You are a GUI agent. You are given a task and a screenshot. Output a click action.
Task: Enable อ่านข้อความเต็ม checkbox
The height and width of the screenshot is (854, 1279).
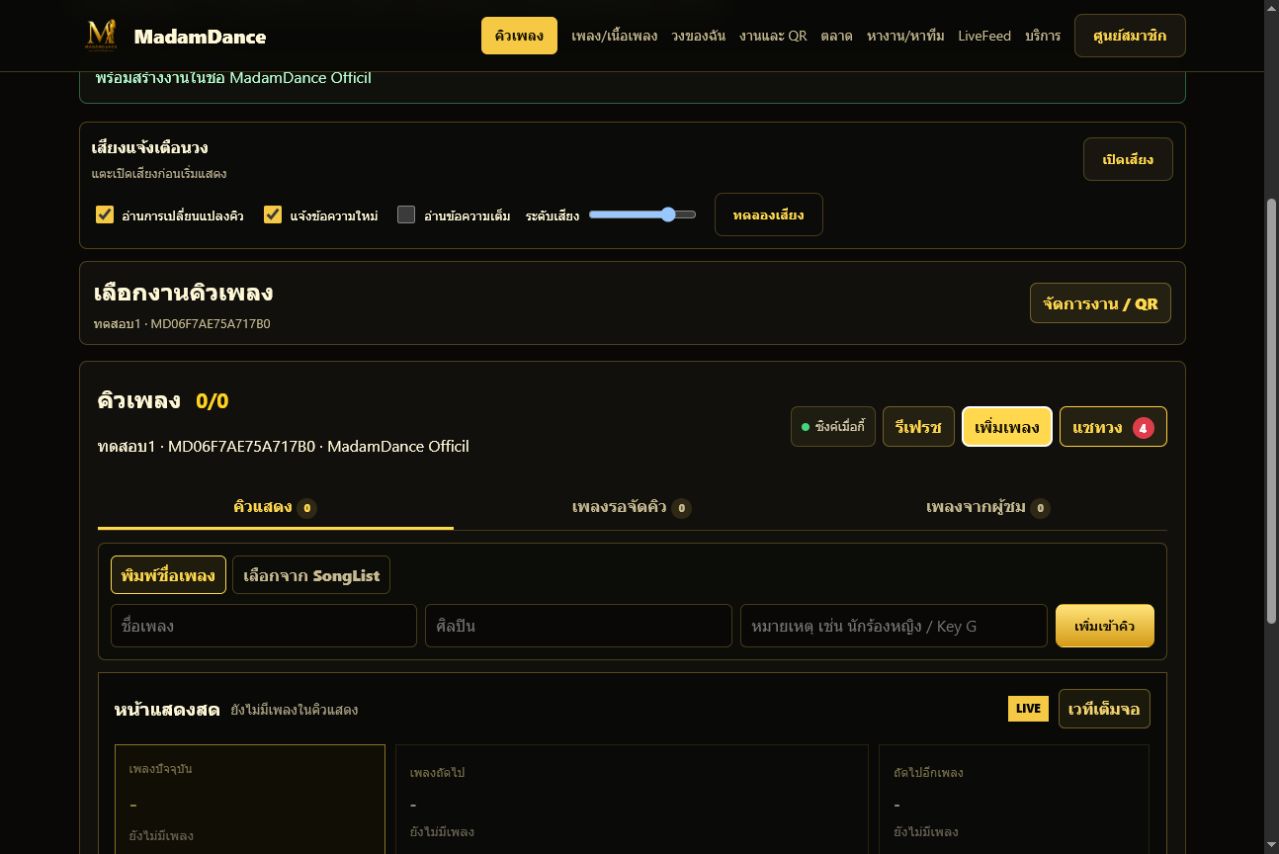(406, 214)
